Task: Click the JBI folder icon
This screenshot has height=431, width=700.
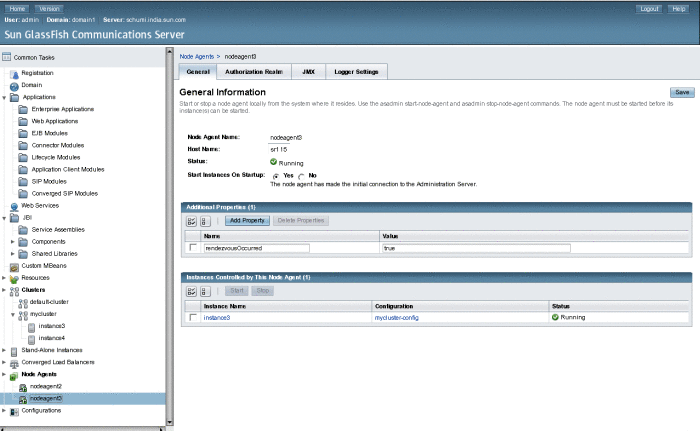Action: coord(15,218)
